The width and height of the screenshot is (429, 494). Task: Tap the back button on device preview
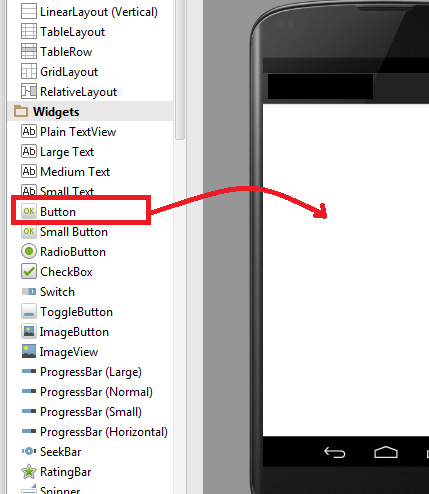(x=334, y=452)
